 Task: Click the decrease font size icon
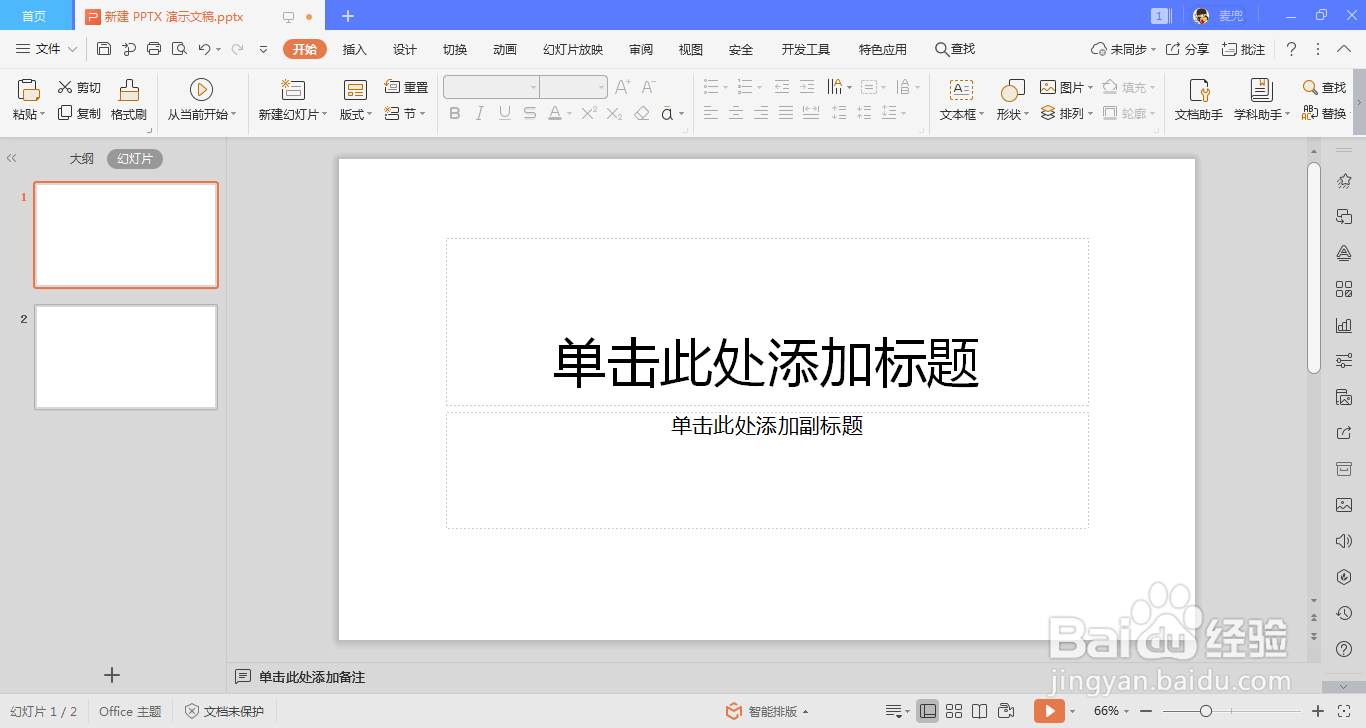coord(648,87)
